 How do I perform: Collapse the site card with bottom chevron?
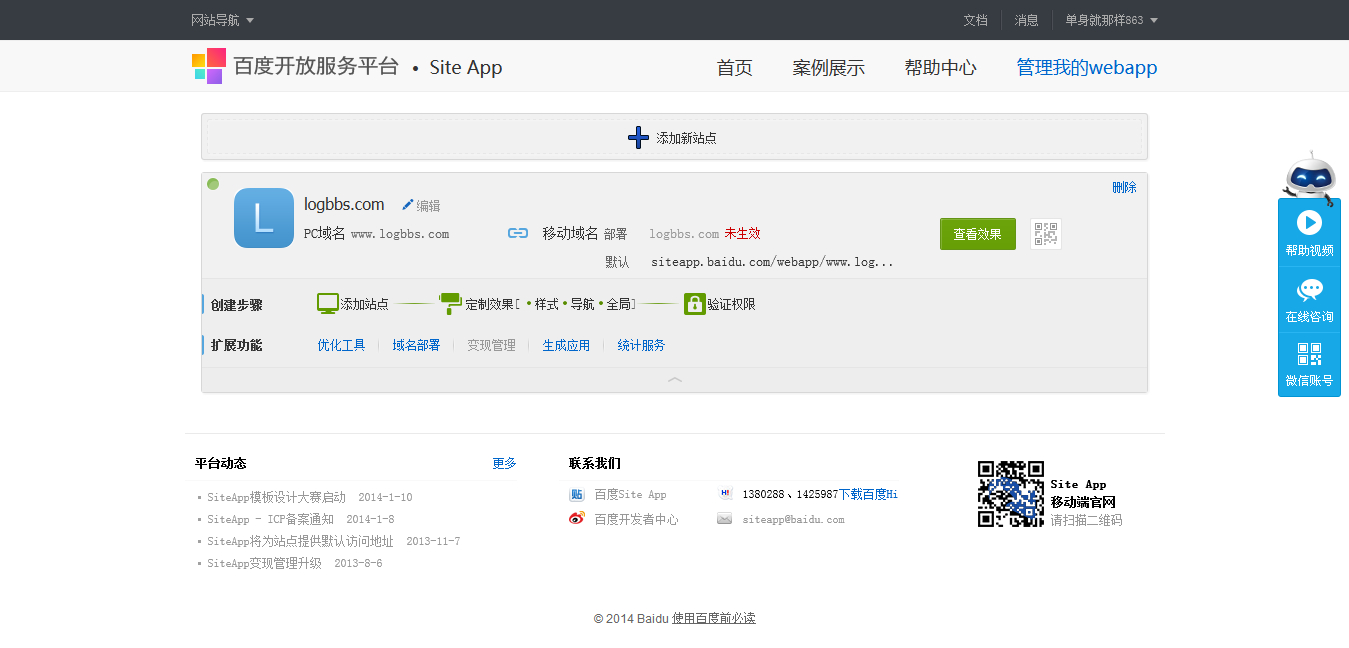pos(675,380)
